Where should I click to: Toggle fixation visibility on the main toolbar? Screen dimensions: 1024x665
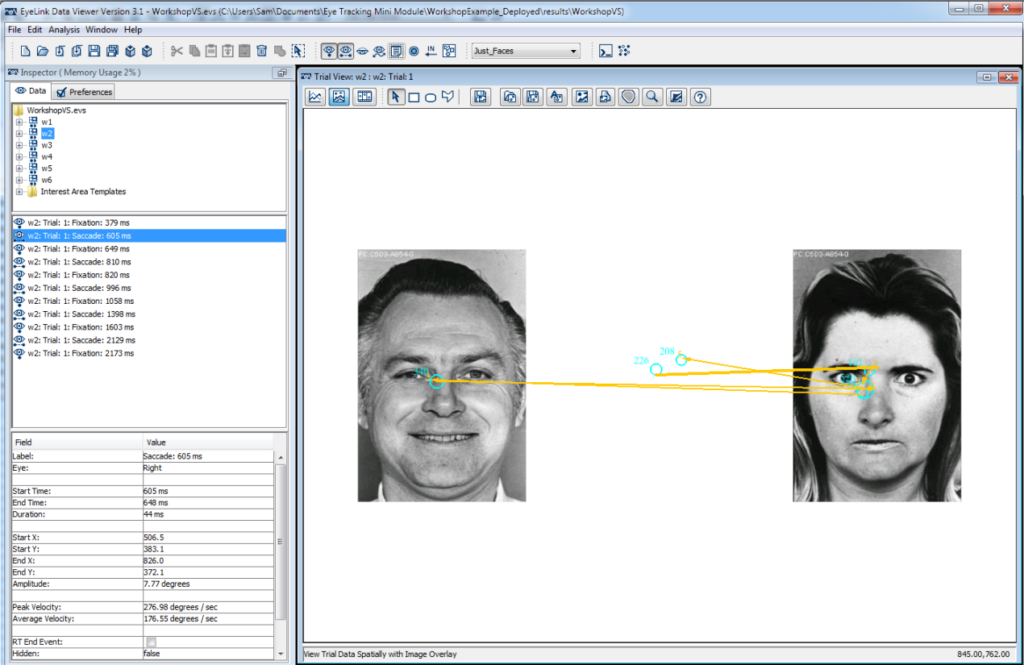pos(329,51)
